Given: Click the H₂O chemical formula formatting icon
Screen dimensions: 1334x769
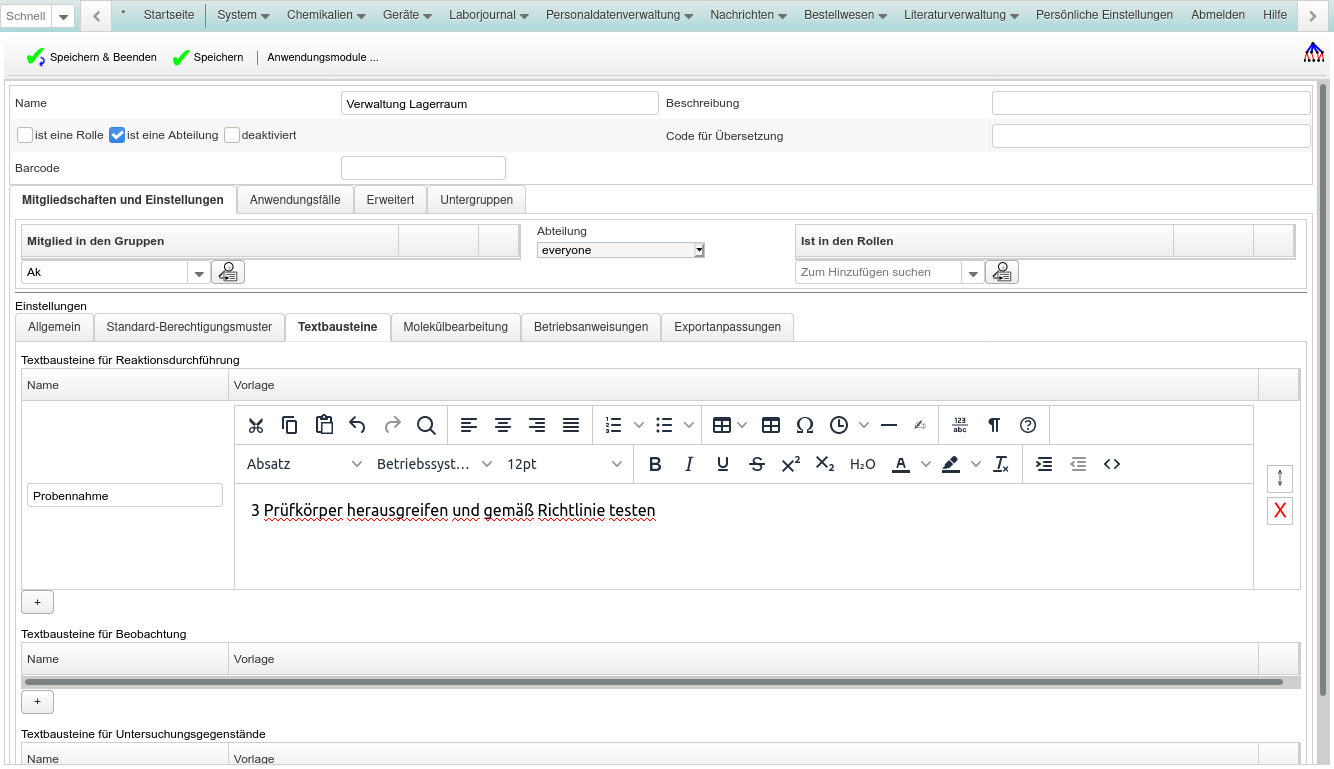Looking at the screenshot, I should (x=862, y=464).
